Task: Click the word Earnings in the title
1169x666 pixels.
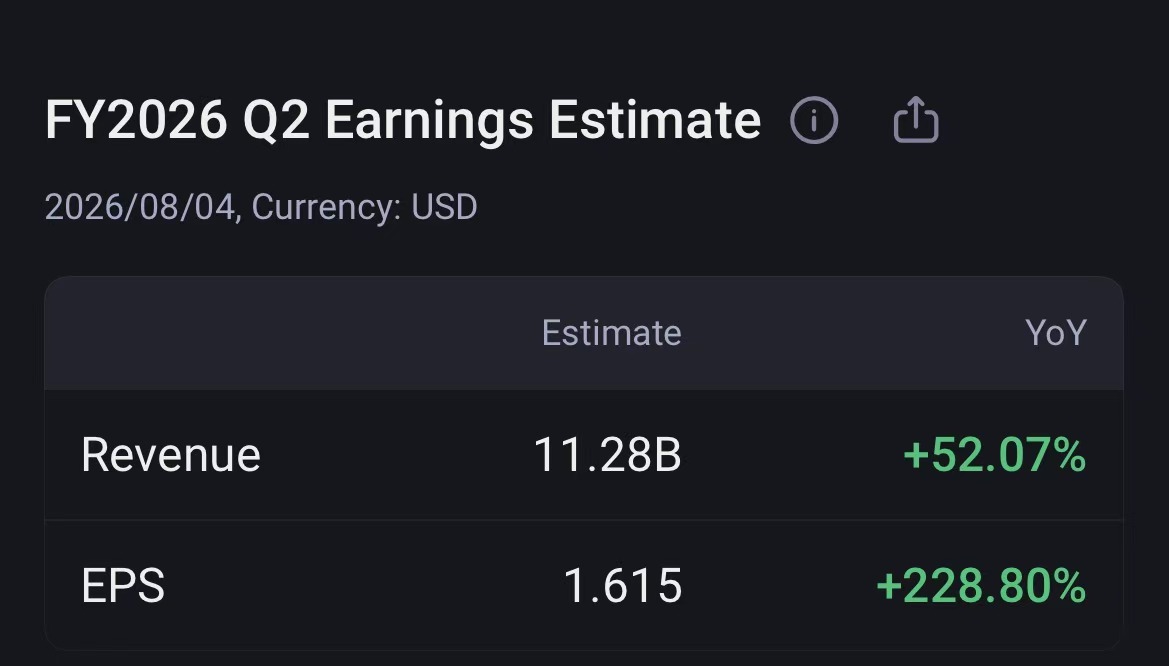Action: 429,122
